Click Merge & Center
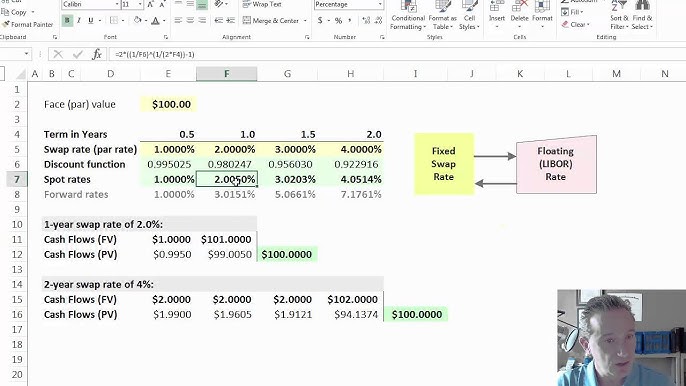Image resolution: width=686 pixels, height=386 pixels. (270, 21)
